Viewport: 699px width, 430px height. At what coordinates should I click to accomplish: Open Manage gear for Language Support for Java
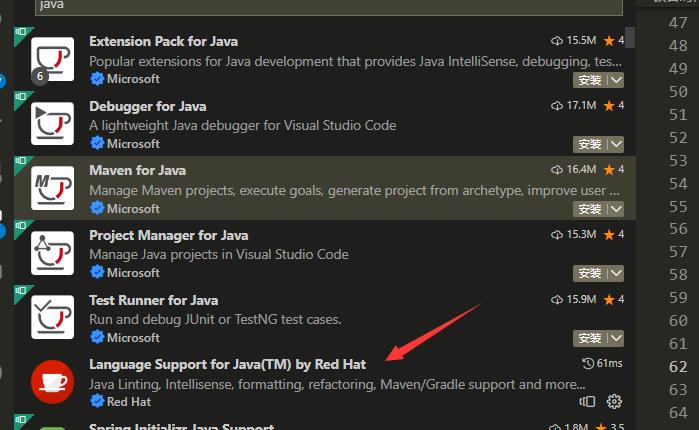point(614,401)
